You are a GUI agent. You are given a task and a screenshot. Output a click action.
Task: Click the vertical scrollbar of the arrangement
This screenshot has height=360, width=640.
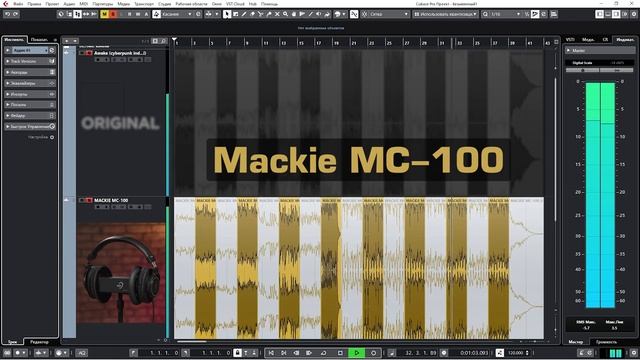556,149
